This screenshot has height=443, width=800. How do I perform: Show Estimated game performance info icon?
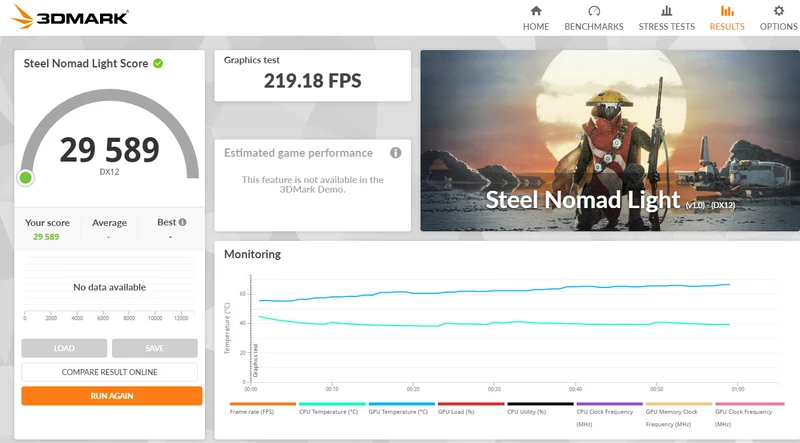coord(395,153)
